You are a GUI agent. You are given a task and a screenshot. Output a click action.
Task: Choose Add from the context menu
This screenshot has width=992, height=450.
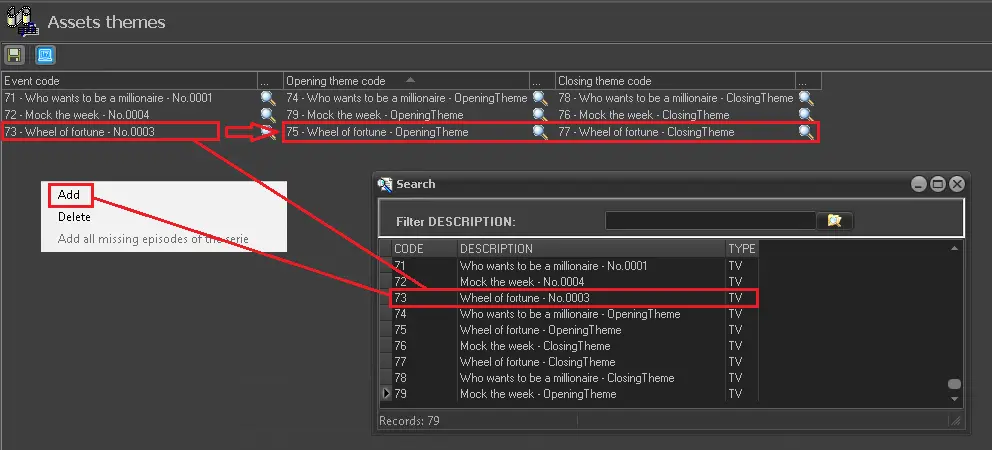[69, 195]
